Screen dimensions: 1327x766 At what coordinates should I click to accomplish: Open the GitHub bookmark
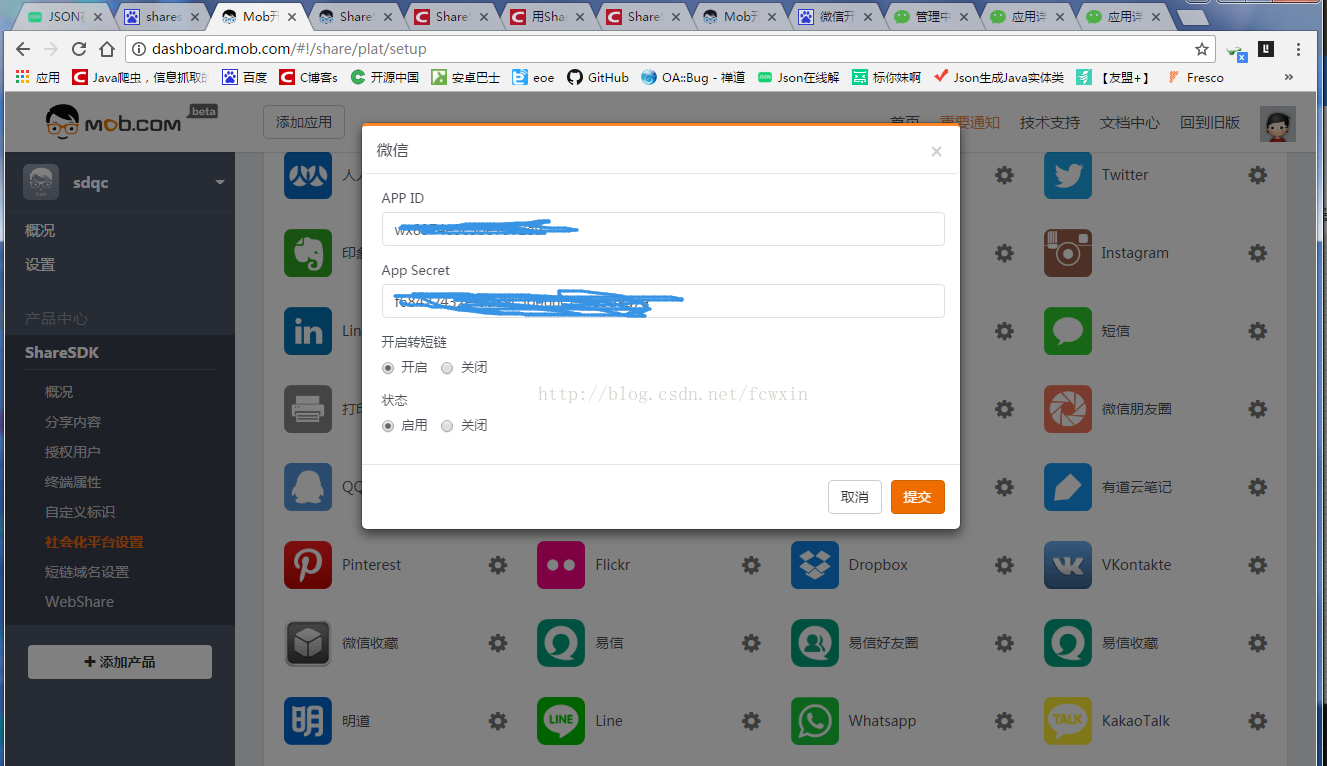[x=598, y=77]
